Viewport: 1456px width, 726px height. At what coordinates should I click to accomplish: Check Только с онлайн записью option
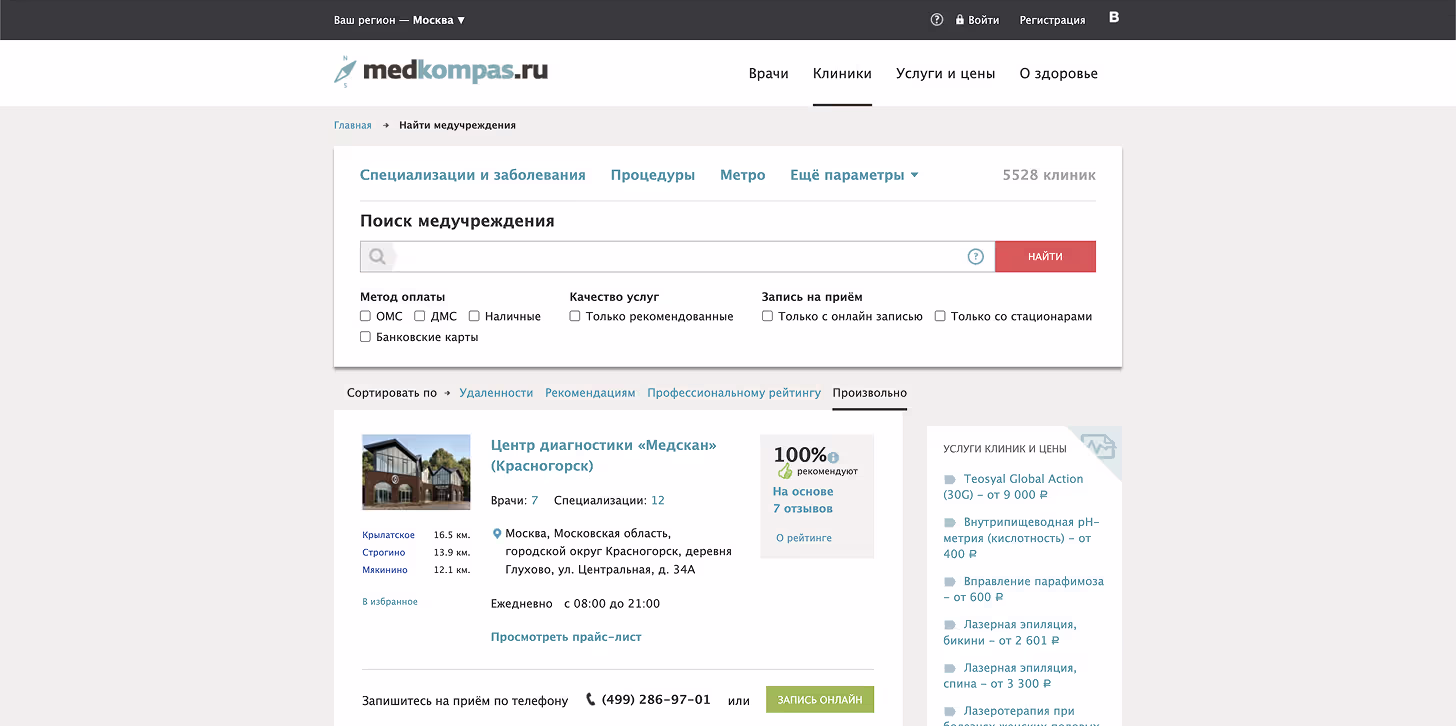tap(767, 316)
